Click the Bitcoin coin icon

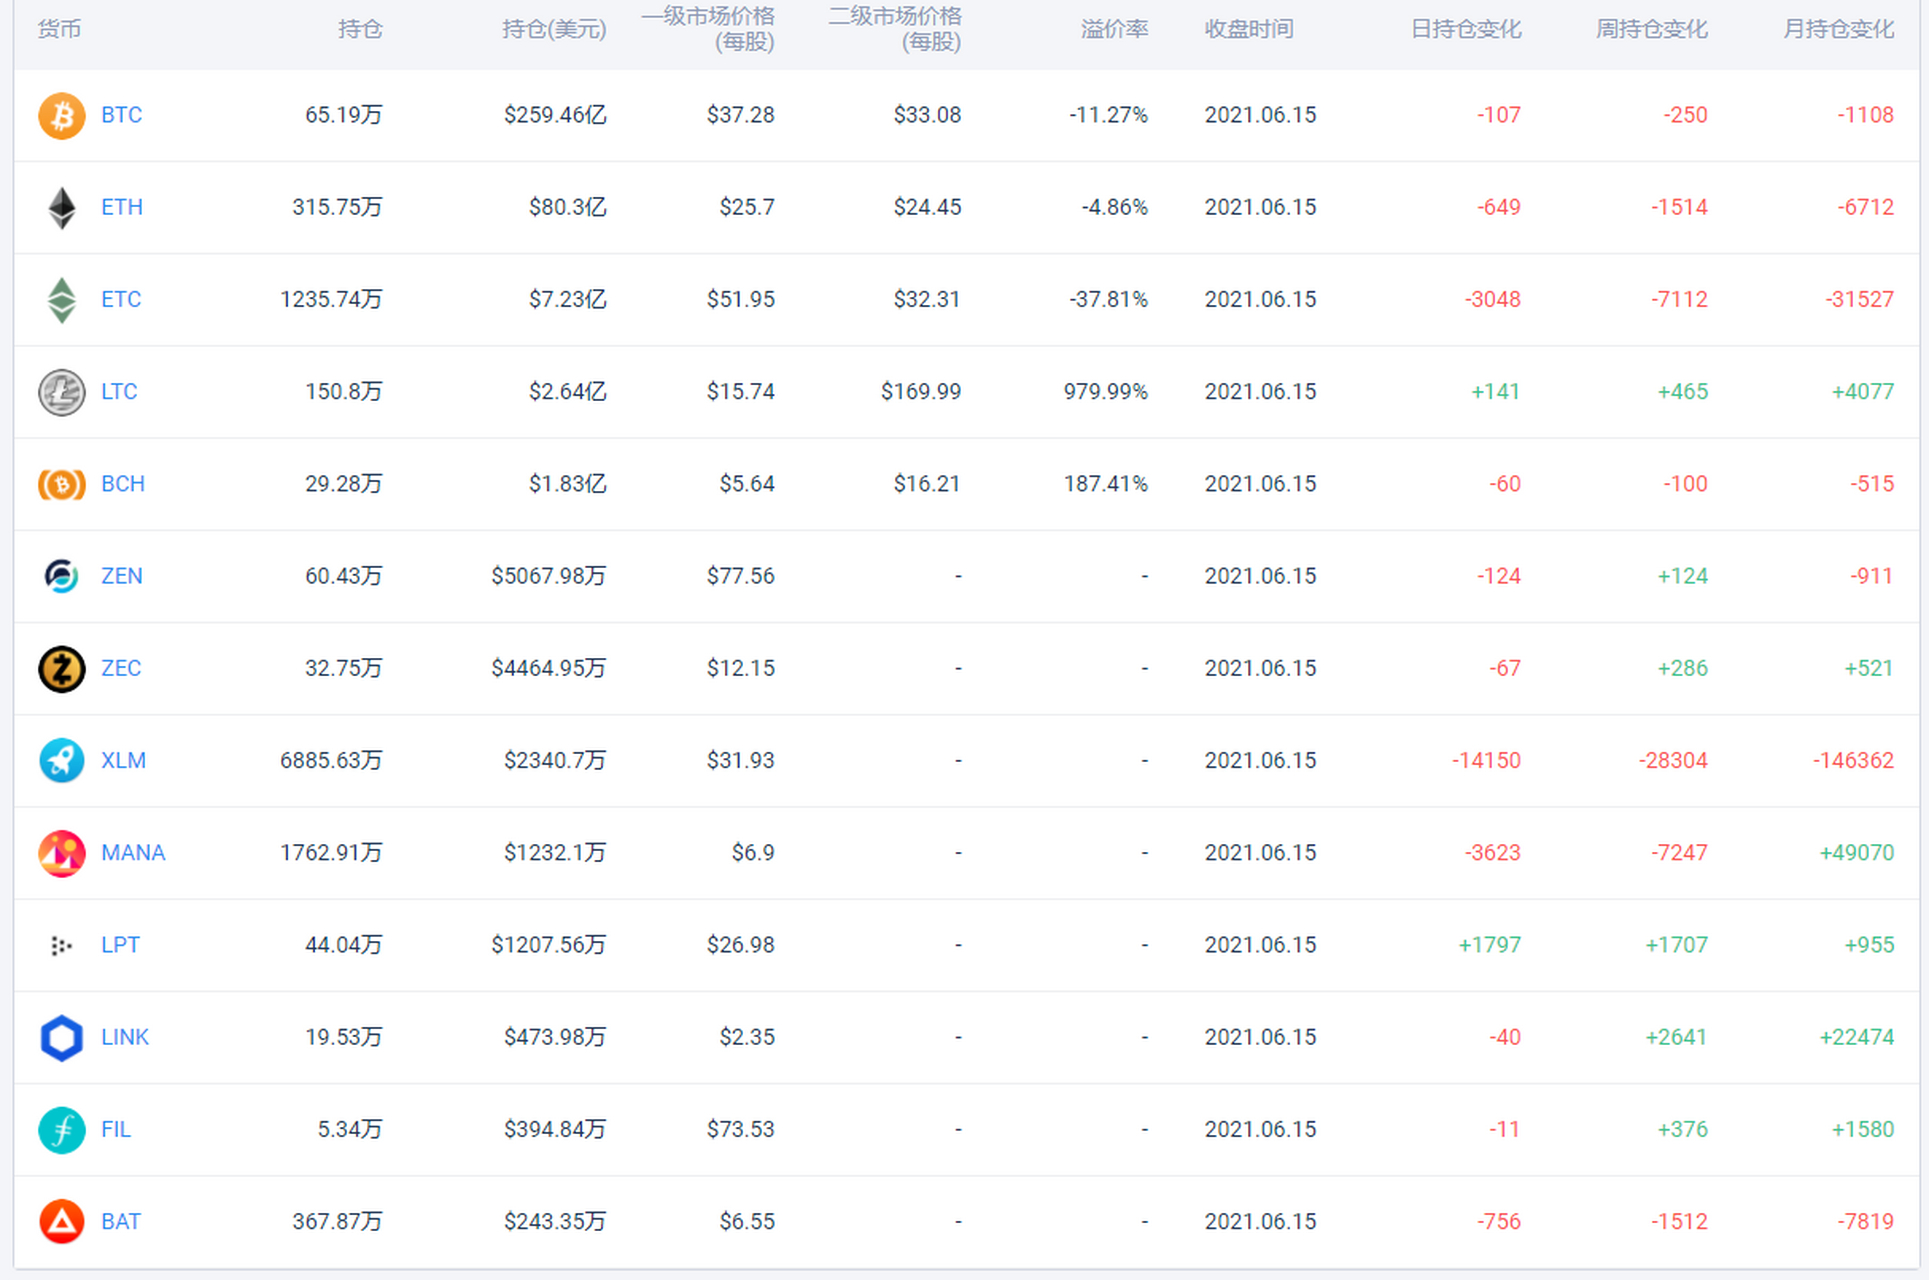(61, 115)
